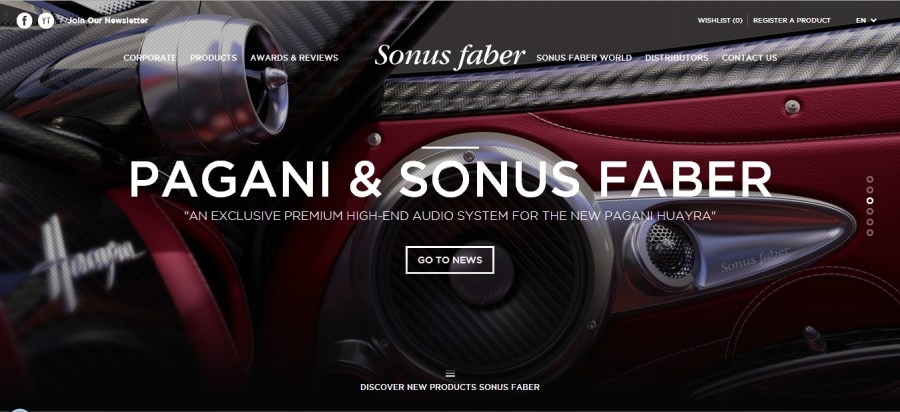Click the menu lines above Discover New Products
The height and width of the screenshot is (412, 900).
point(450,374)
